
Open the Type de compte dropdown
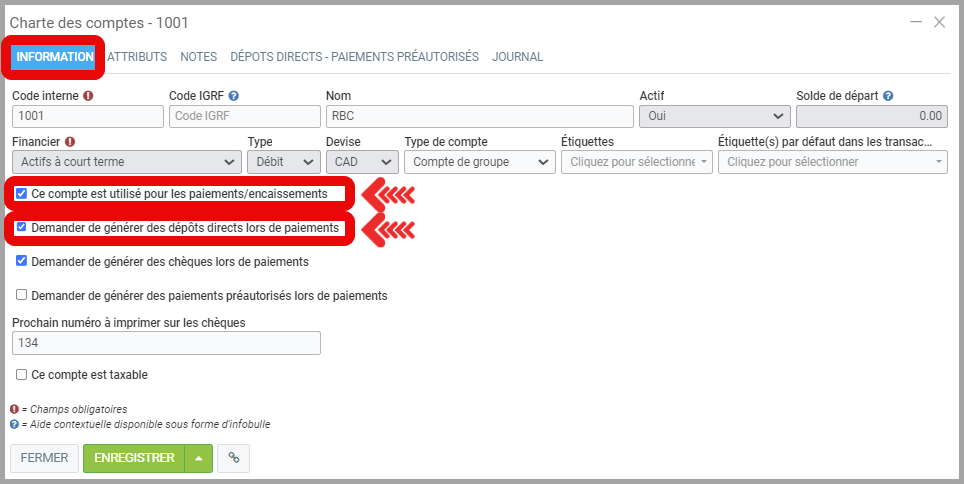tap(479, 162)
